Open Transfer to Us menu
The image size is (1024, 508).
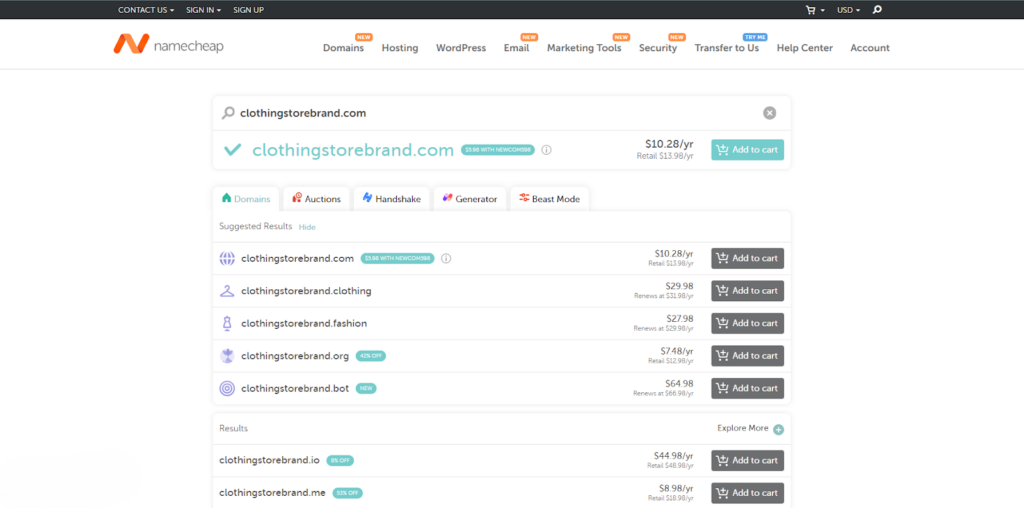[x=727, y=48]
